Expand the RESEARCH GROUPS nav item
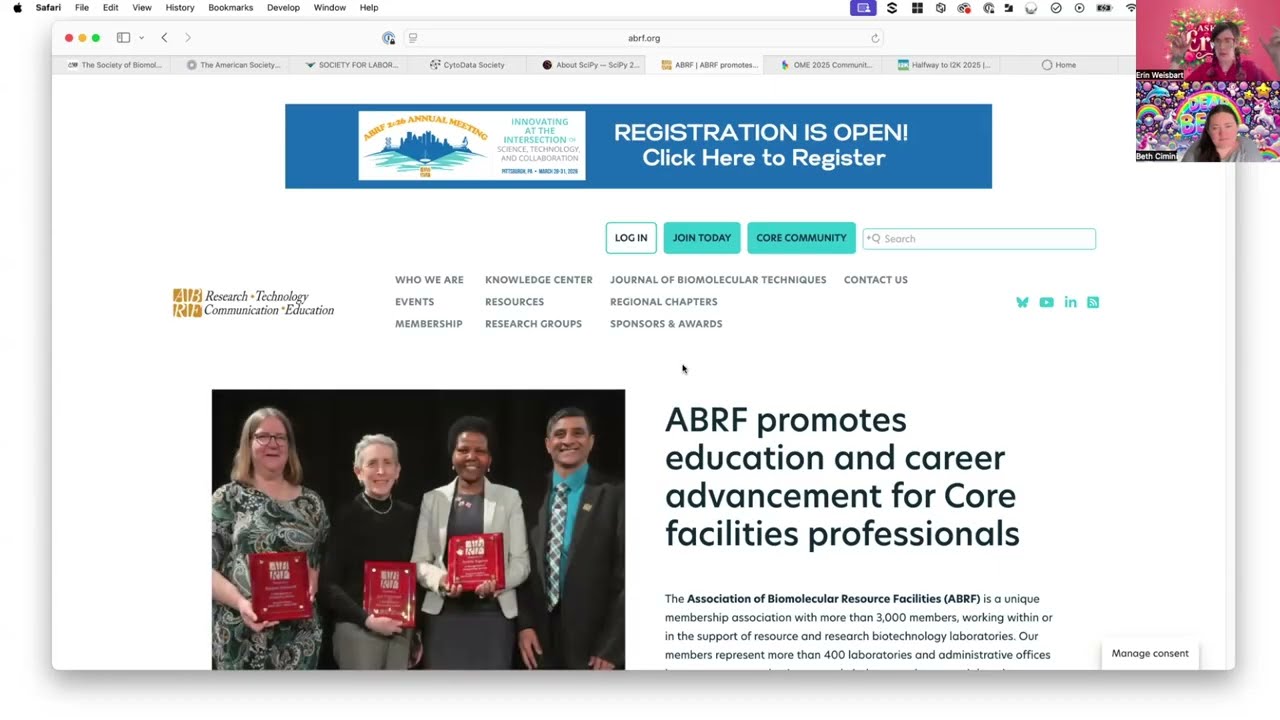 pos(533,324)
